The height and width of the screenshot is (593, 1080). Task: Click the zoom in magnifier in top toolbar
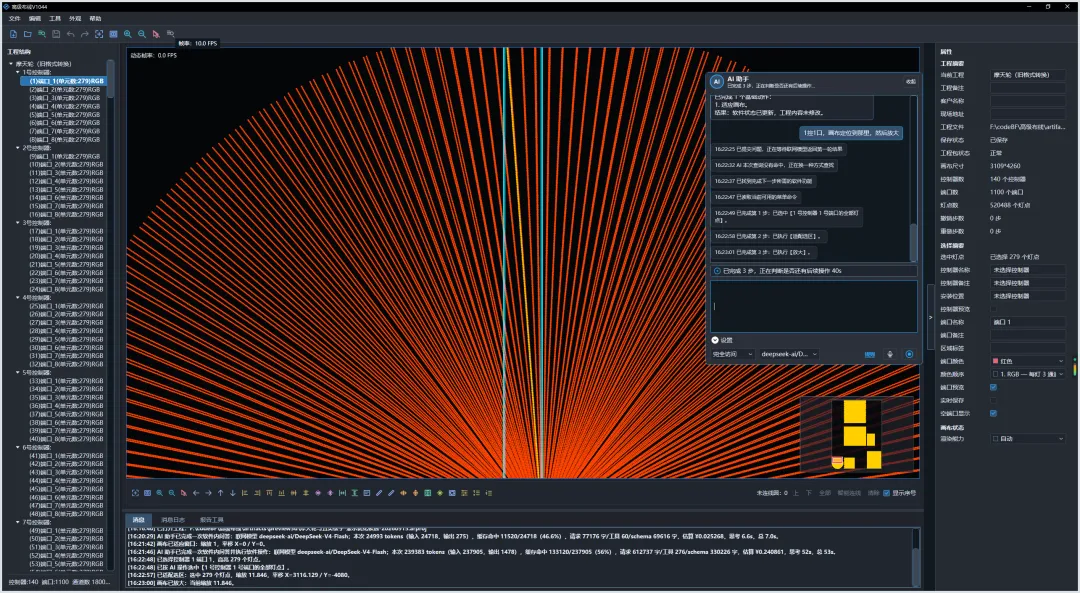point(127,34)
